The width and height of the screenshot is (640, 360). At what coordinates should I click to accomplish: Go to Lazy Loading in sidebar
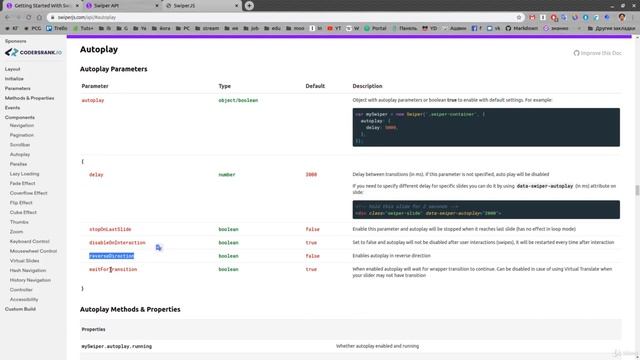point(24,174)
